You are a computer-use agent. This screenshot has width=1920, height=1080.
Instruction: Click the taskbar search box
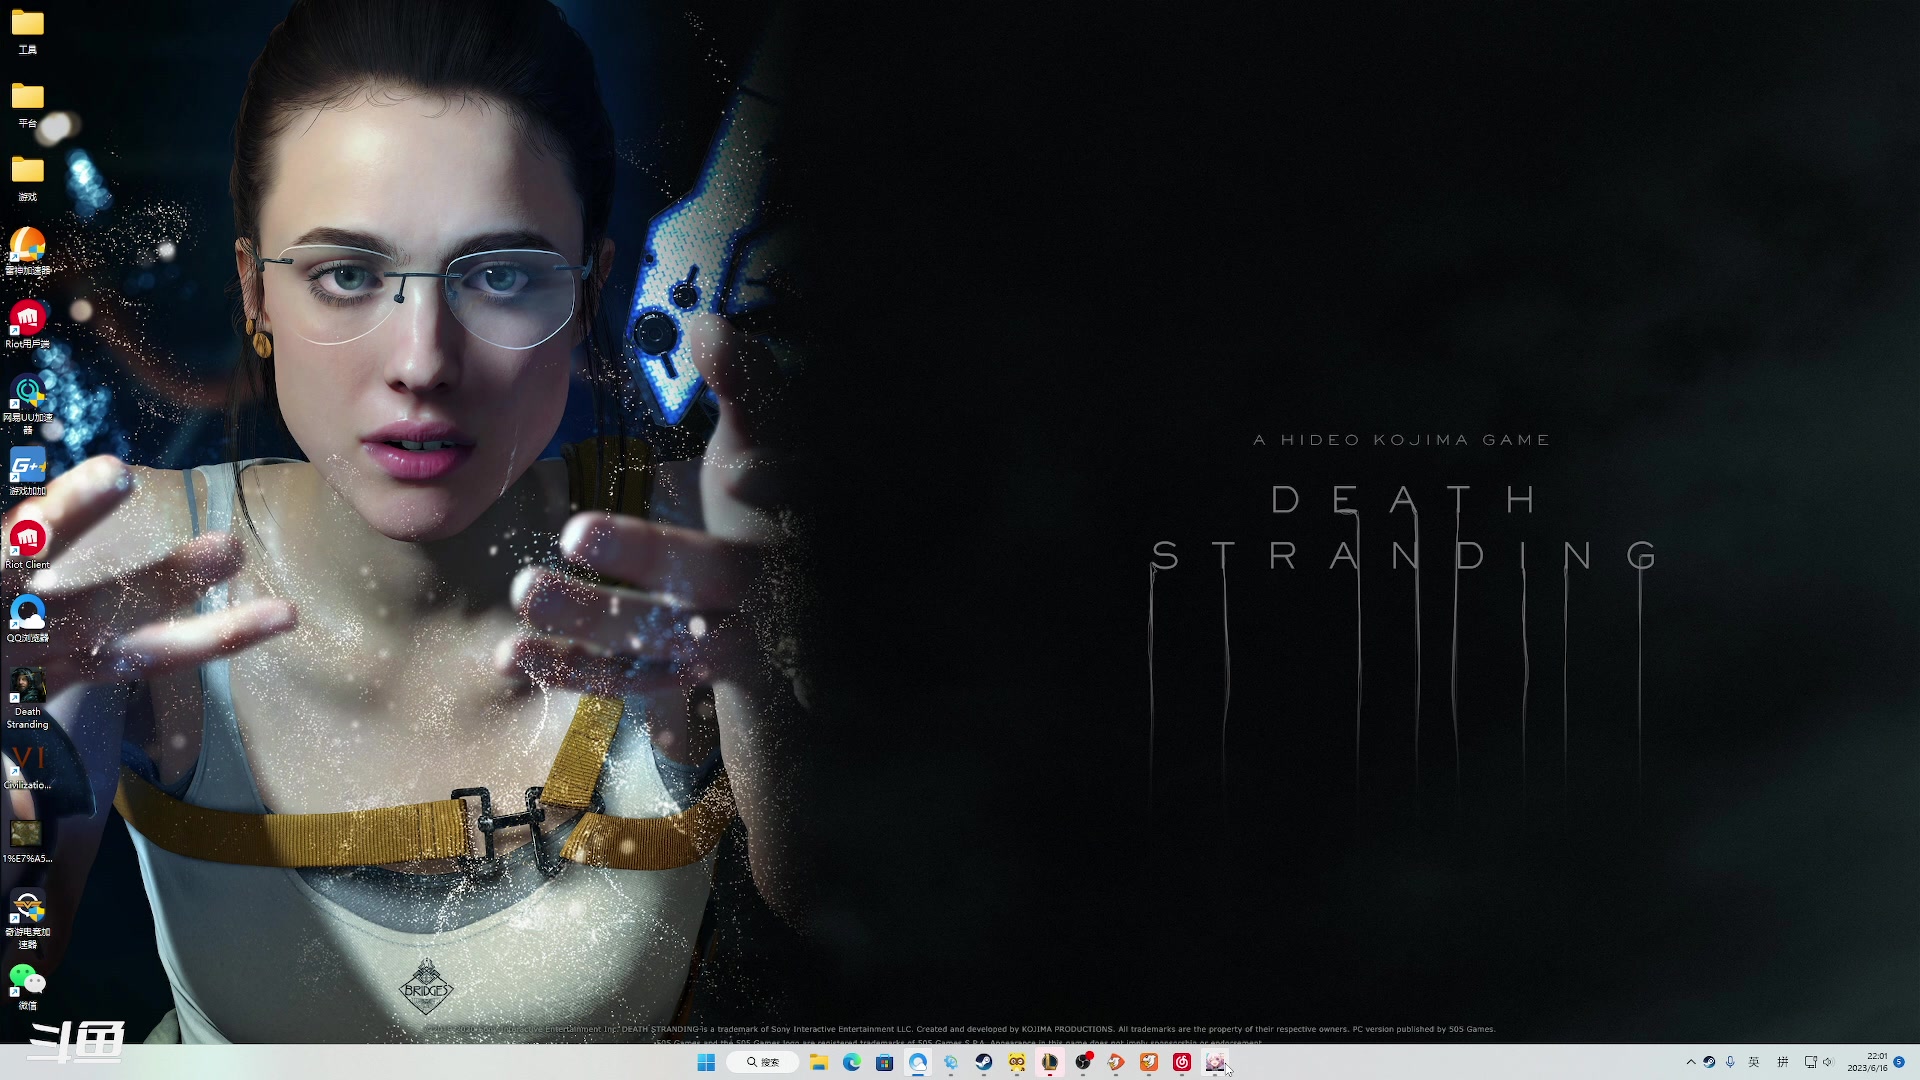click(x=762, y=1062)
